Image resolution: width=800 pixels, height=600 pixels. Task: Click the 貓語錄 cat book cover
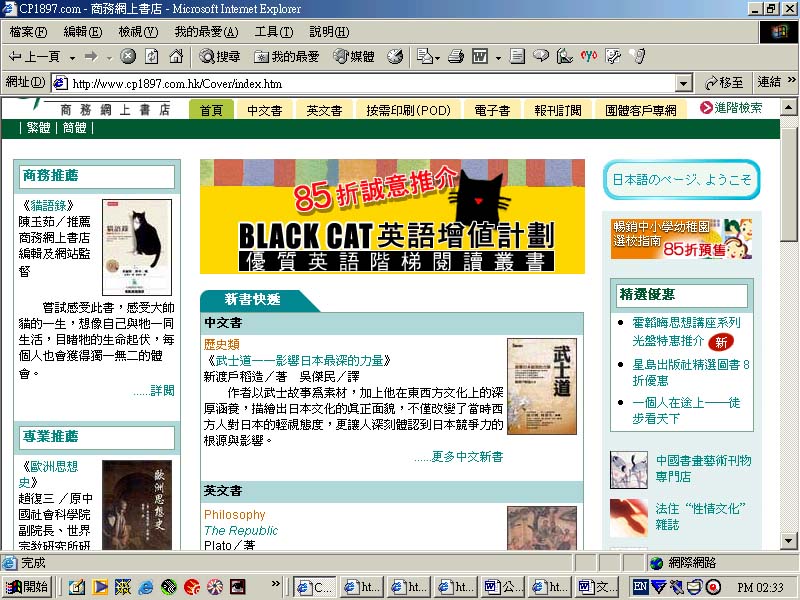[x=137, y=247]
